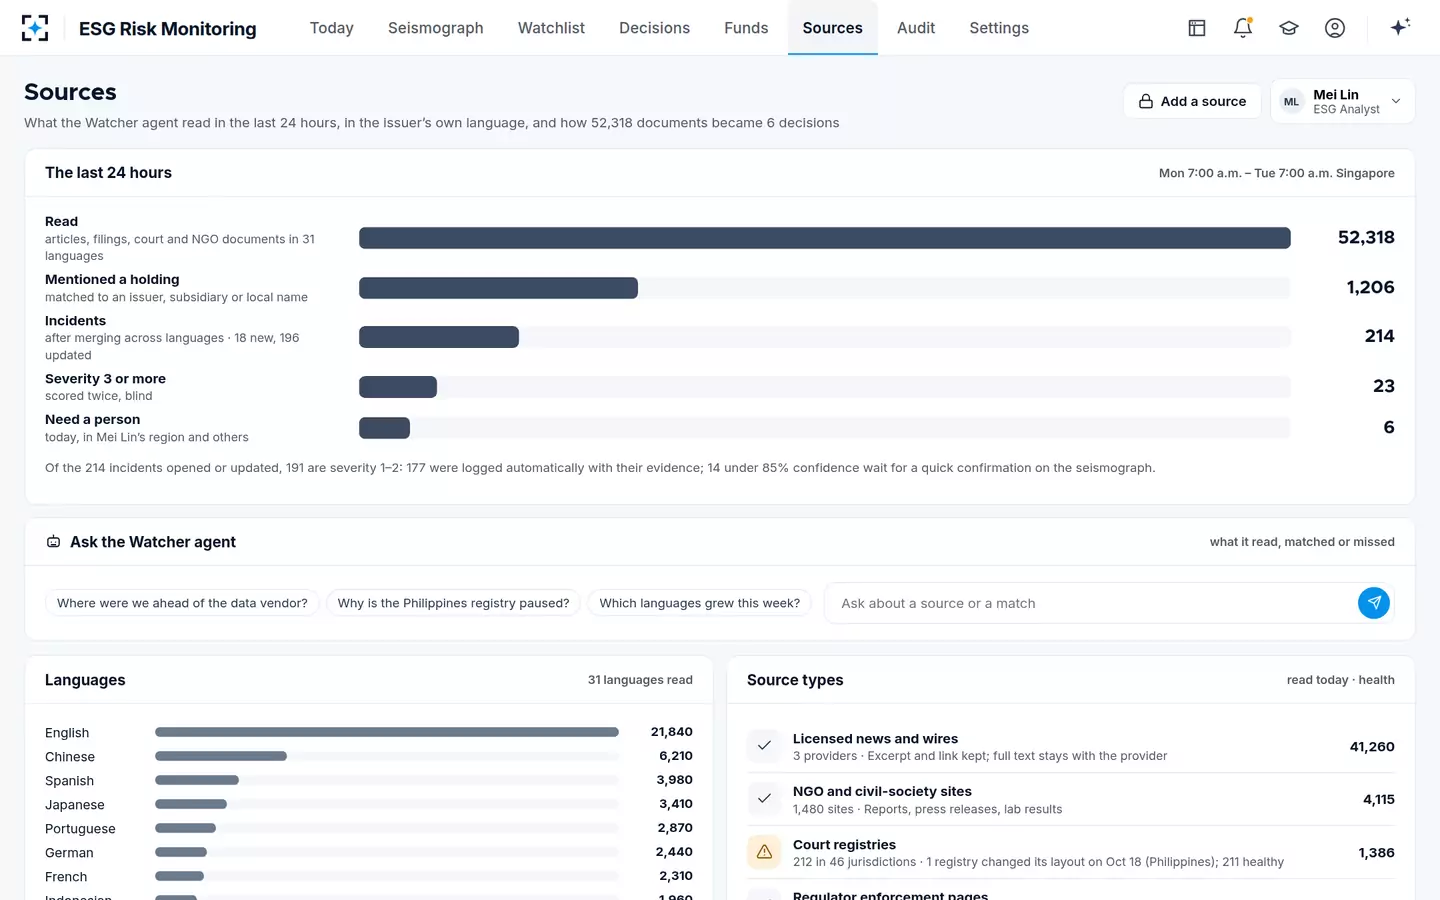Click the Chinese language row label
Screen dimensions: 1440x900
pos(70,757)
